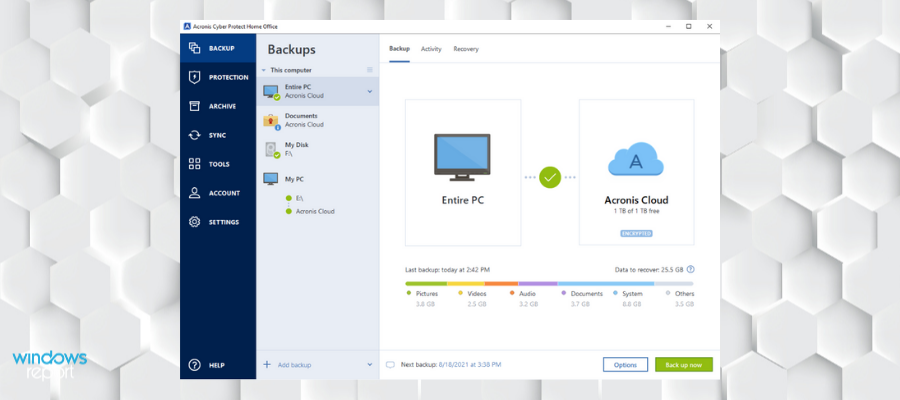Collapse the This computer group triangle

(263, 70)
